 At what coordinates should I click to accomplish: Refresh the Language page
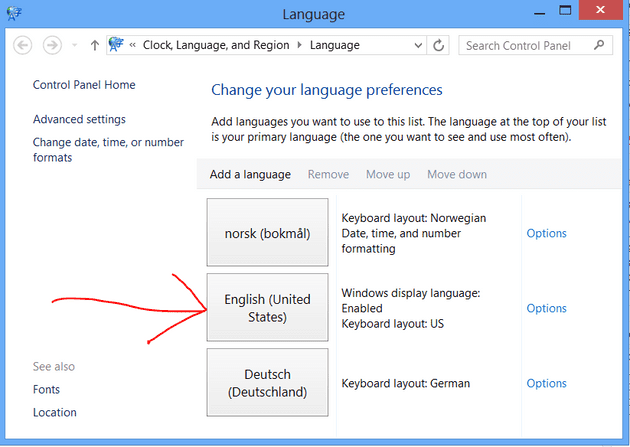438,45
